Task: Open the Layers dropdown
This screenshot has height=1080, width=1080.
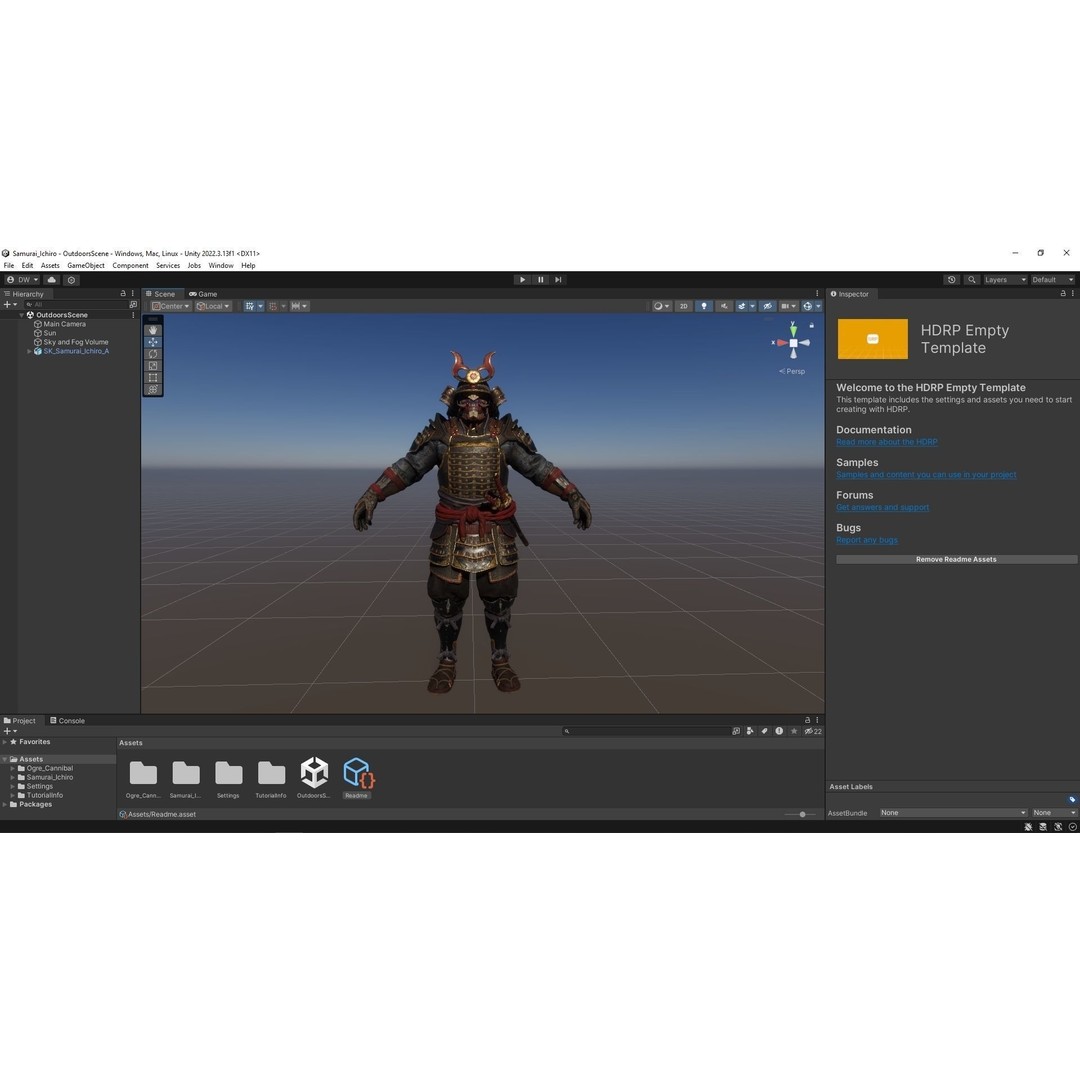Action: point(1005,280)
